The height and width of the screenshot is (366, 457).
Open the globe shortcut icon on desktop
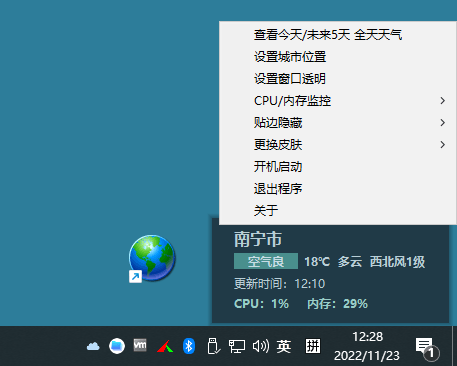click(152, 258)
